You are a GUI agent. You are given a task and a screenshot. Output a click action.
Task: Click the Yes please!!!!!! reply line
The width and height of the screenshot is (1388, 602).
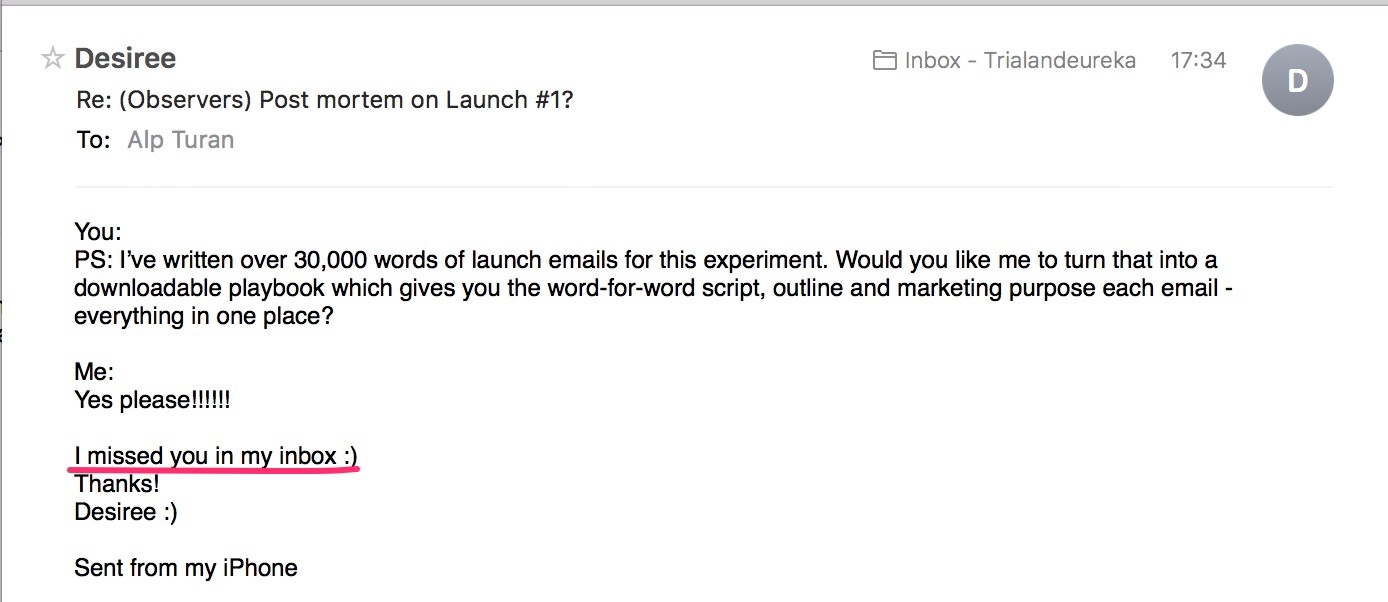coord(152,400)
